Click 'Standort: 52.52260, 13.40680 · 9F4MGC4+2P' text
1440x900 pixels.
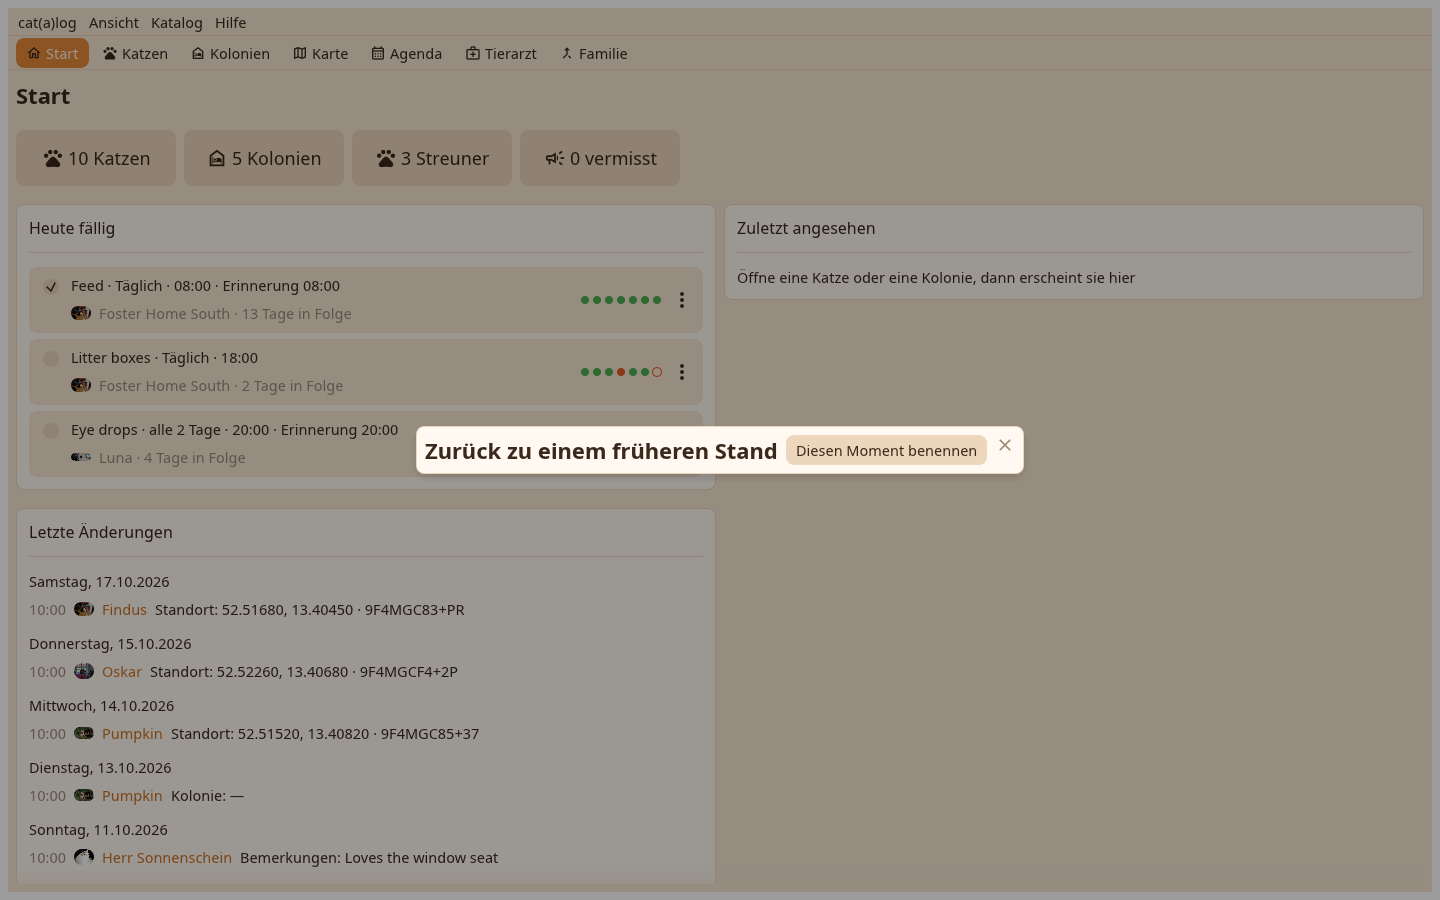(304, 672)
